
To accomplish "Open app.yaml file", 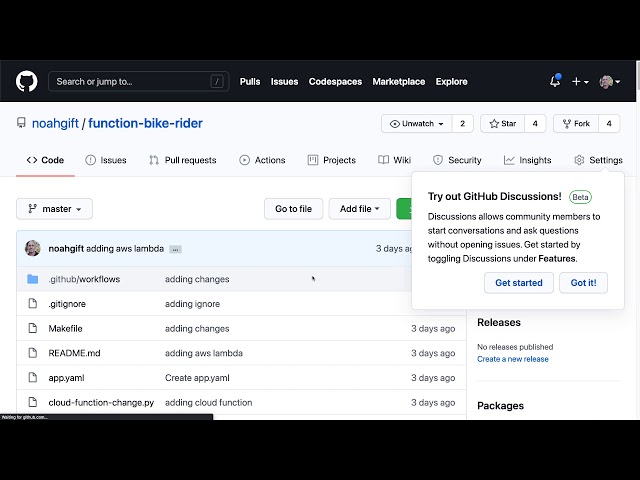I will 66,378.
